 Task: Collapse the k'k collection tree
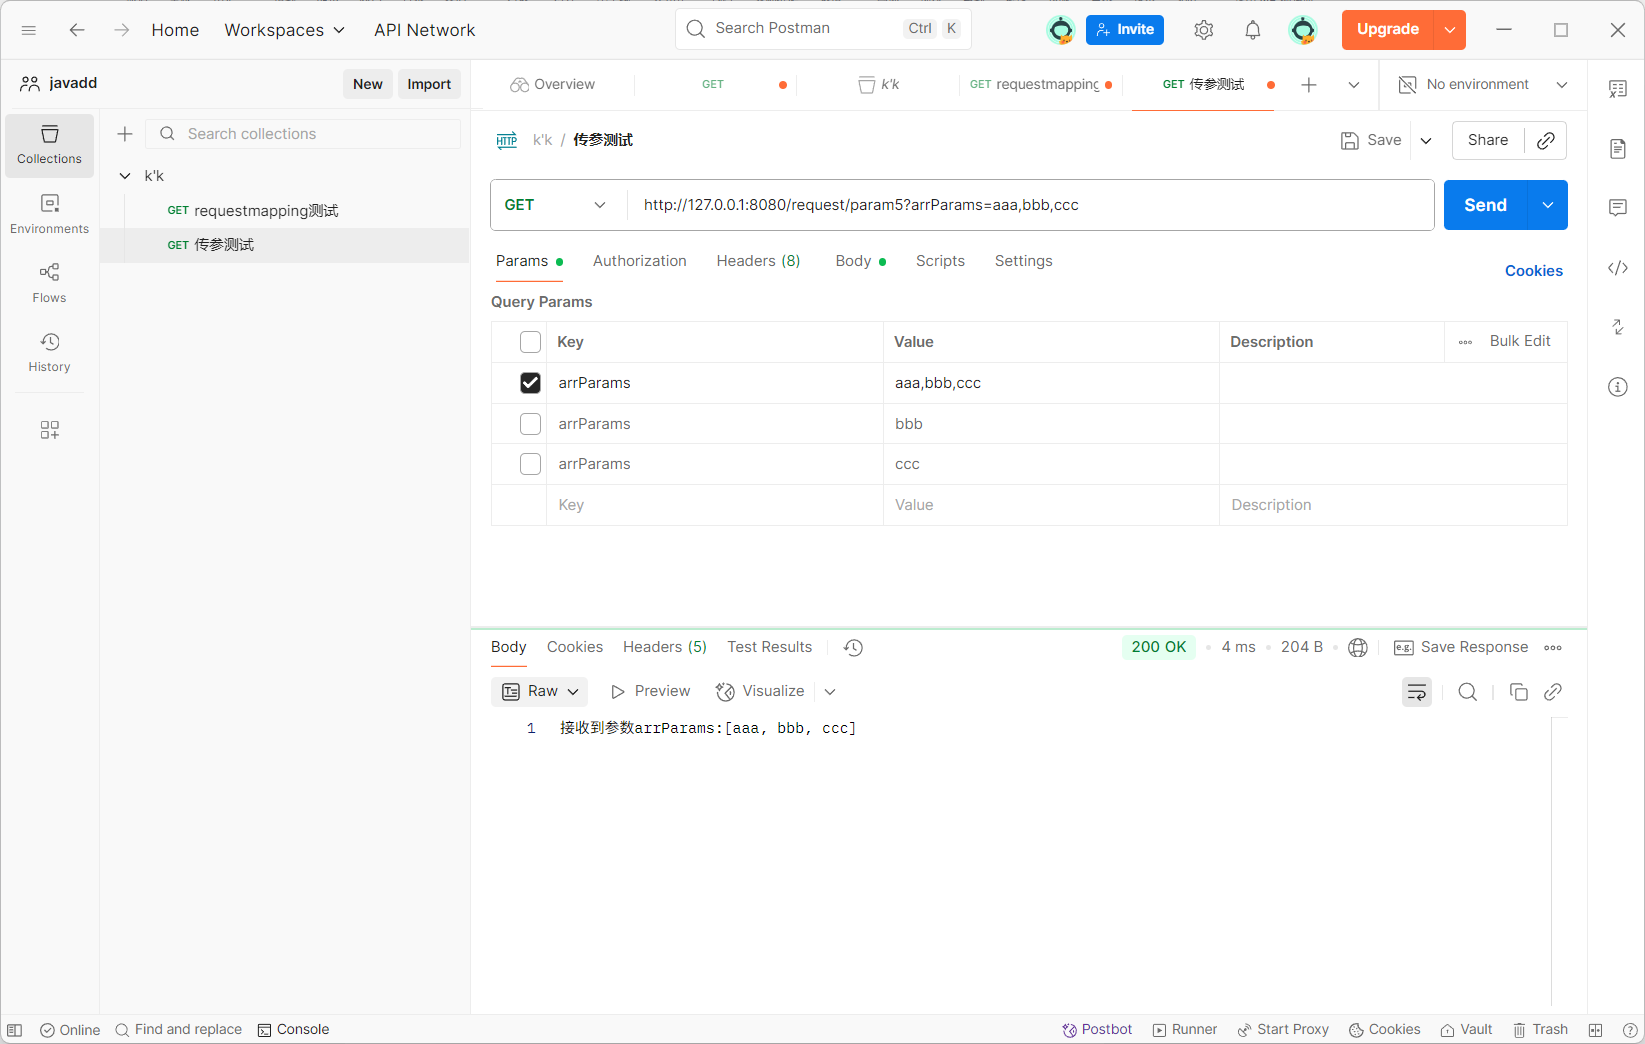pos(125,176)
